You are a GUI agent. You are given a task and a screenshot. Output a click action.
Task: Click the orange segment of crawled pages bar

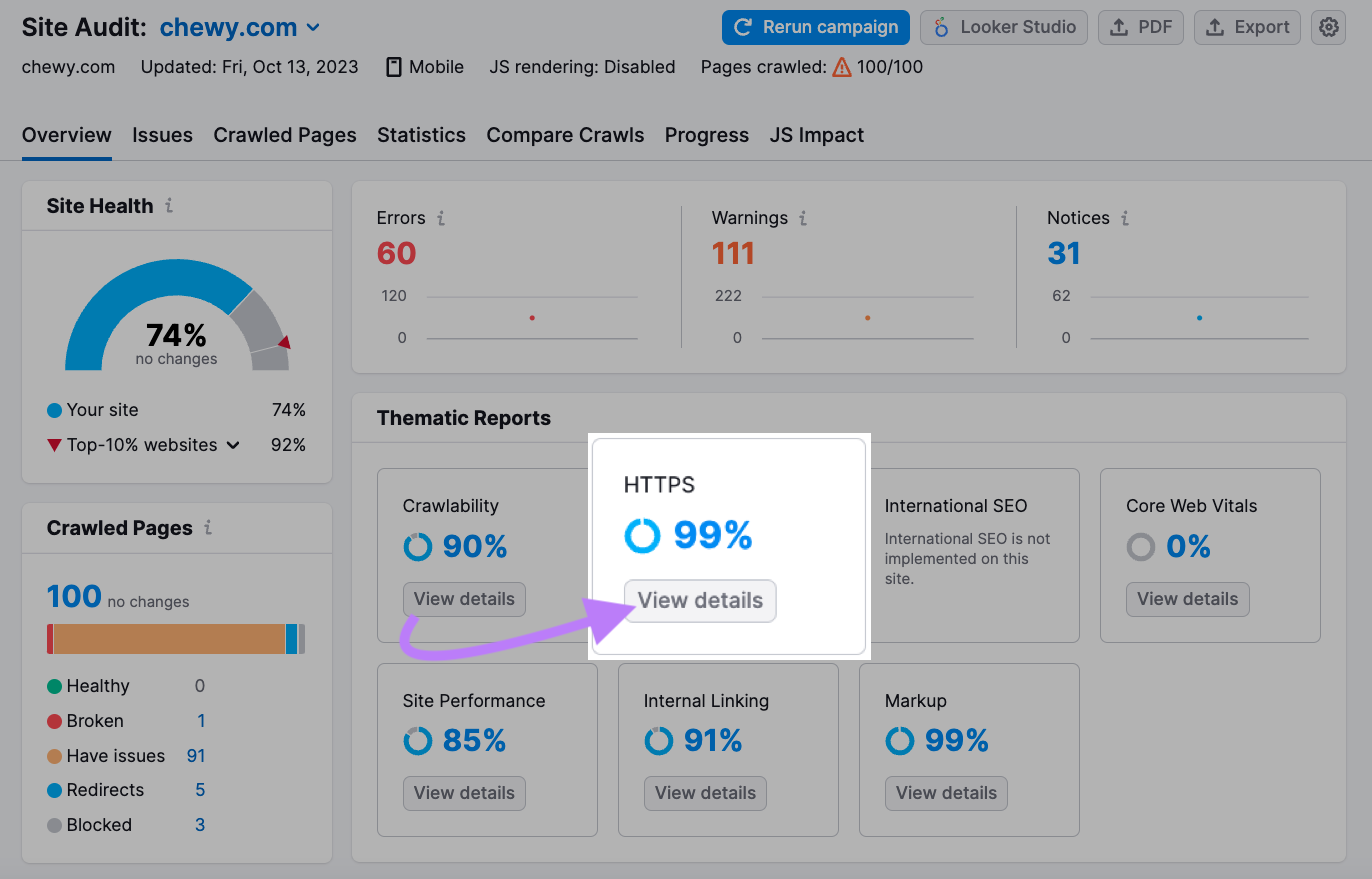tap(169, 639)
